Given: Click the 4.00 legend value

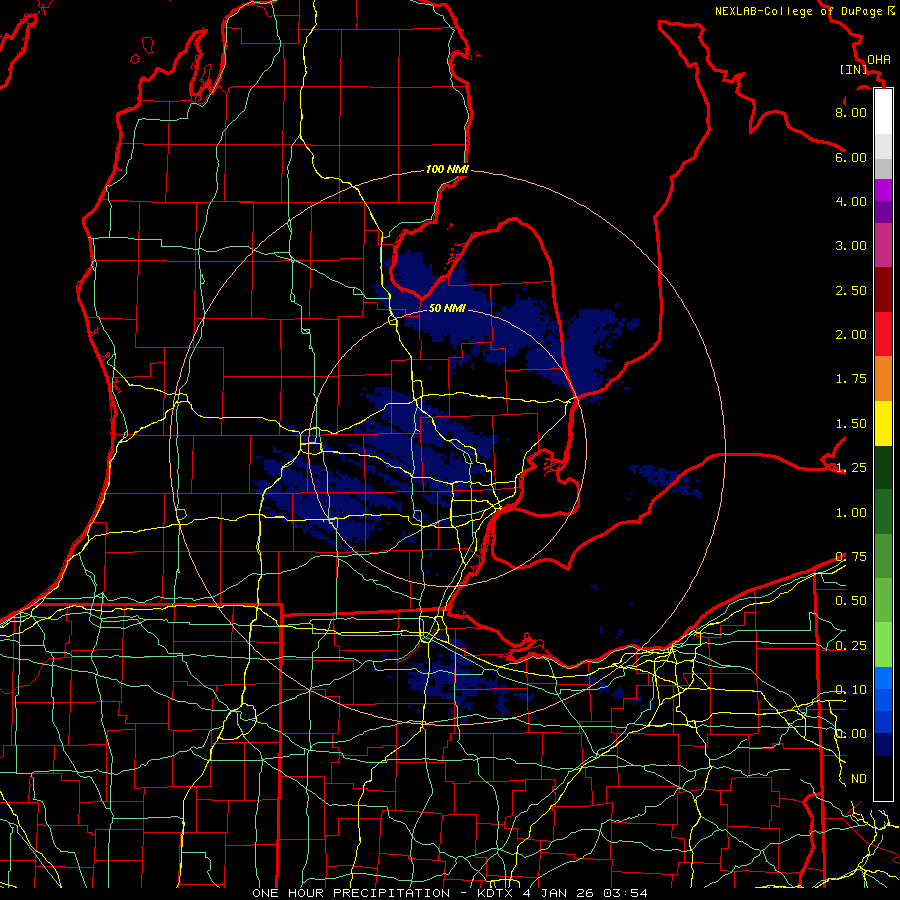Looking at the screenshot, I should click(851, 201).
